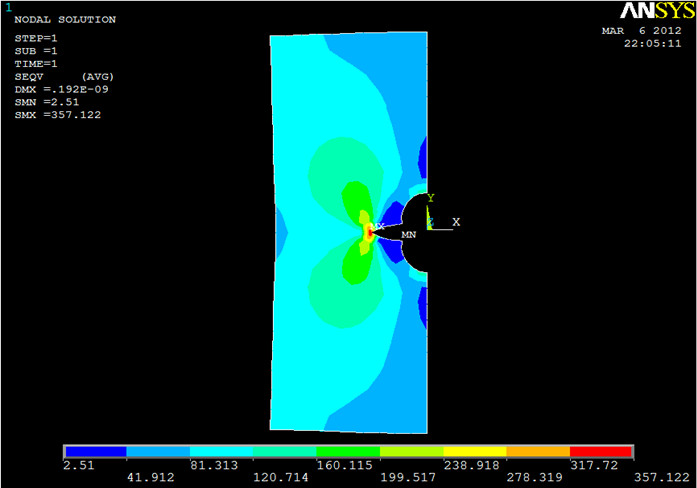Click the 'SUB =1' text

(36, 51)
